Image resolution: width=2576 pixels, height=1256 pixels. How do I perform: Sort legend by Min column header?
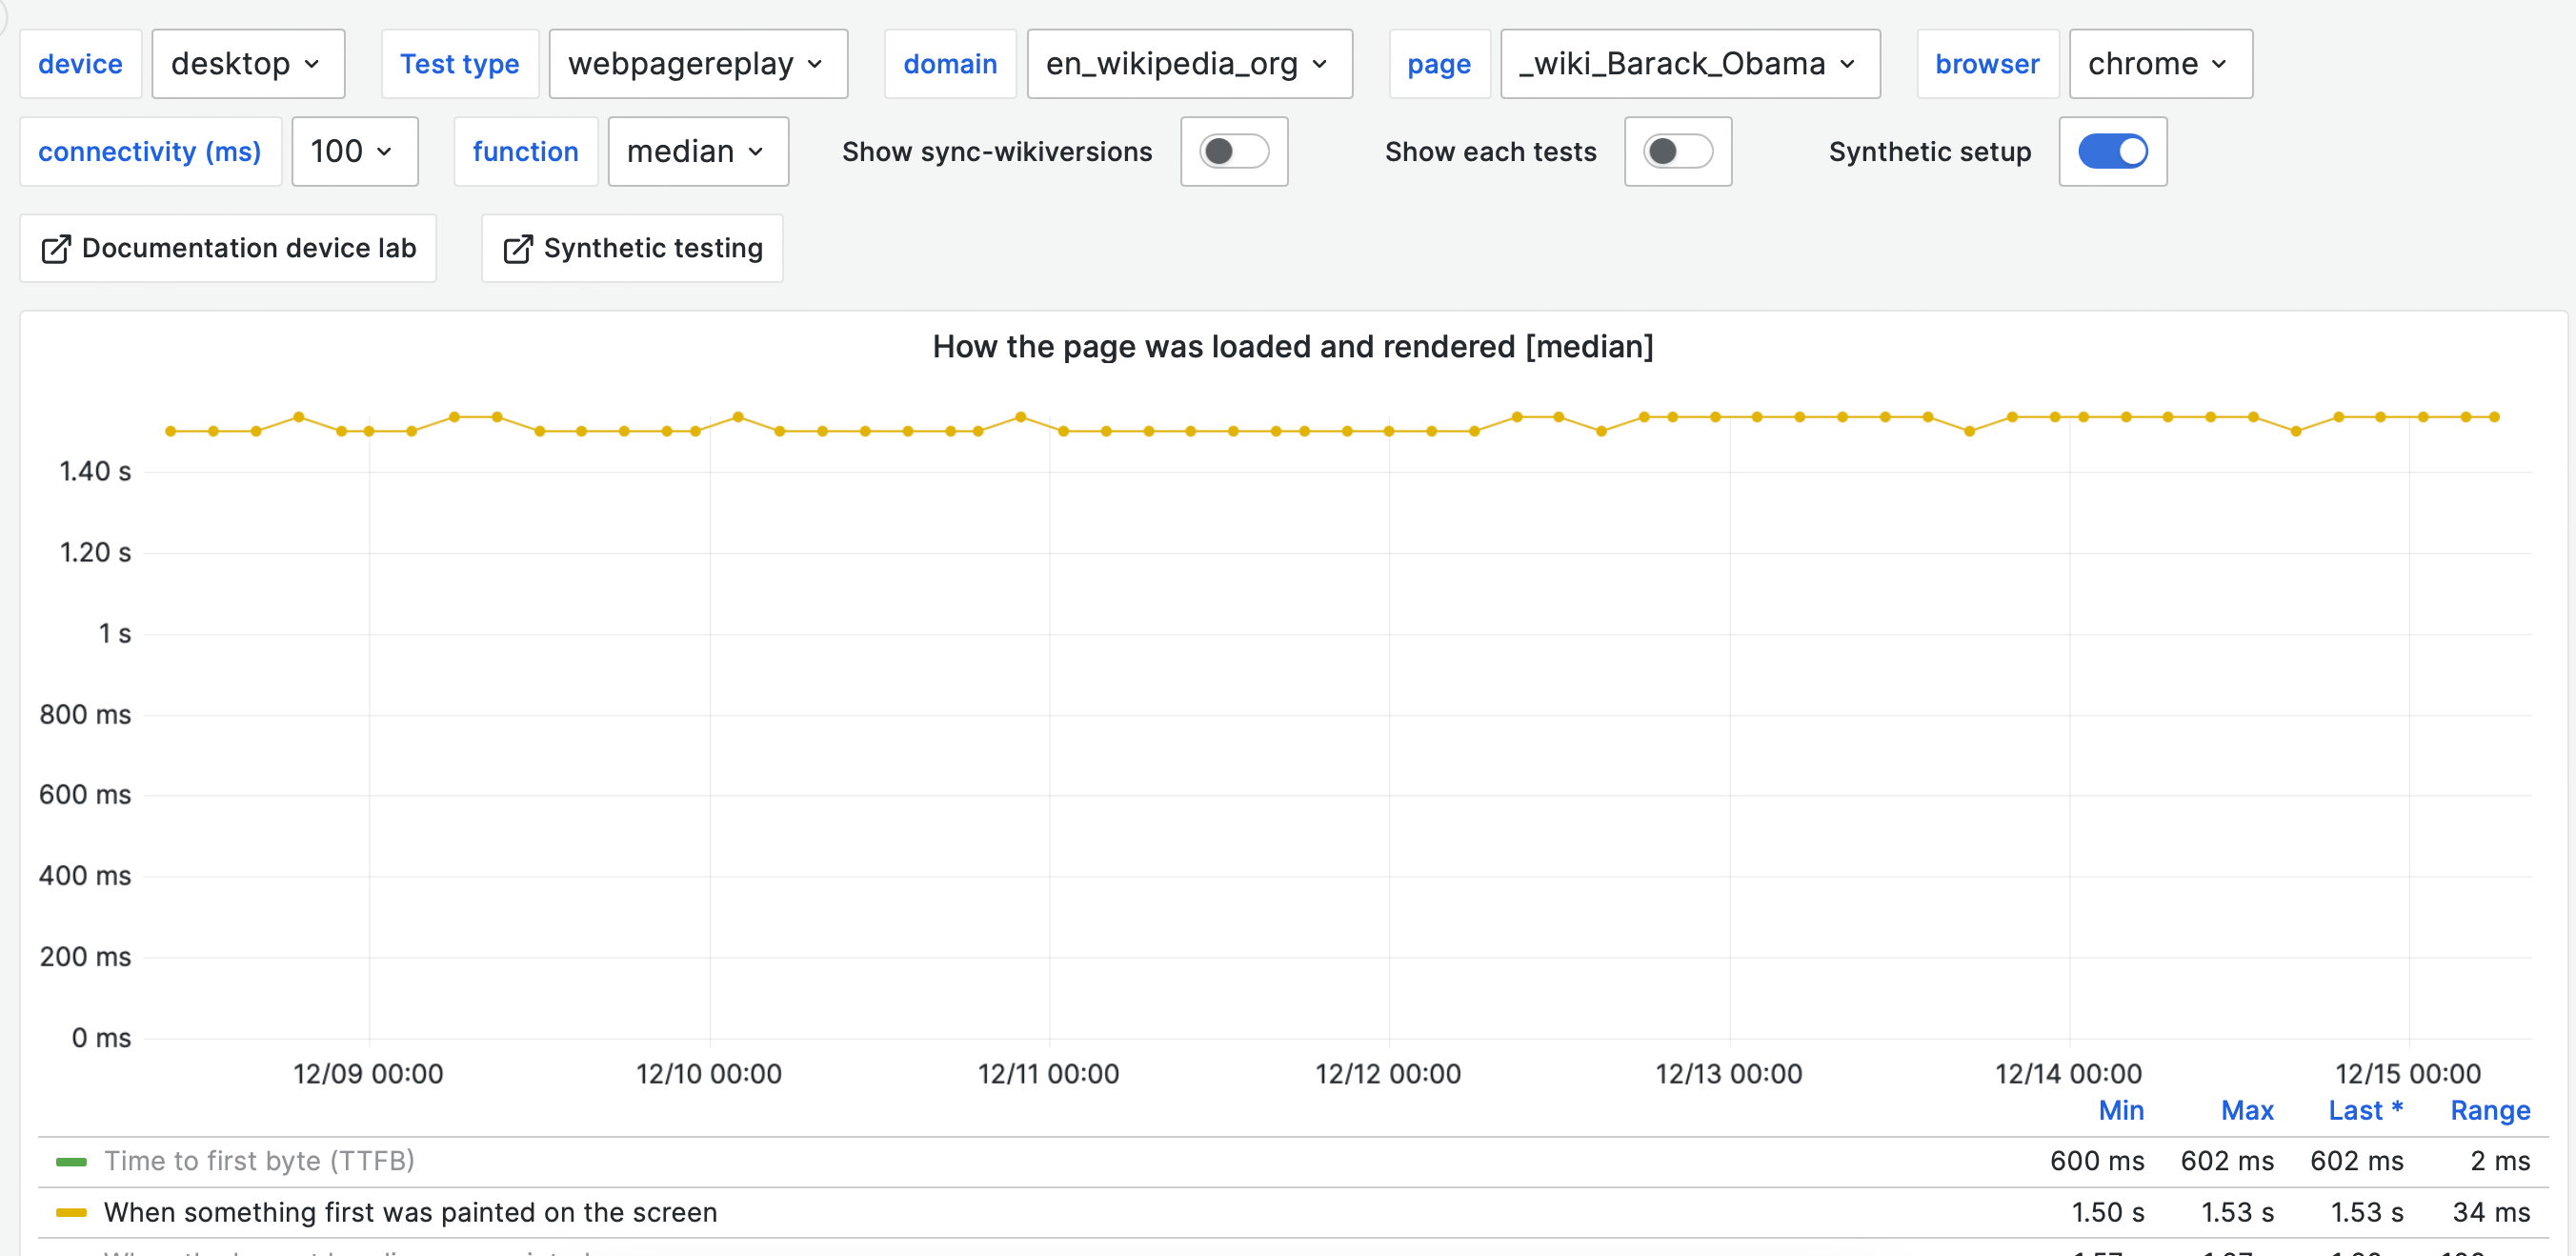click(2120, 1110)
